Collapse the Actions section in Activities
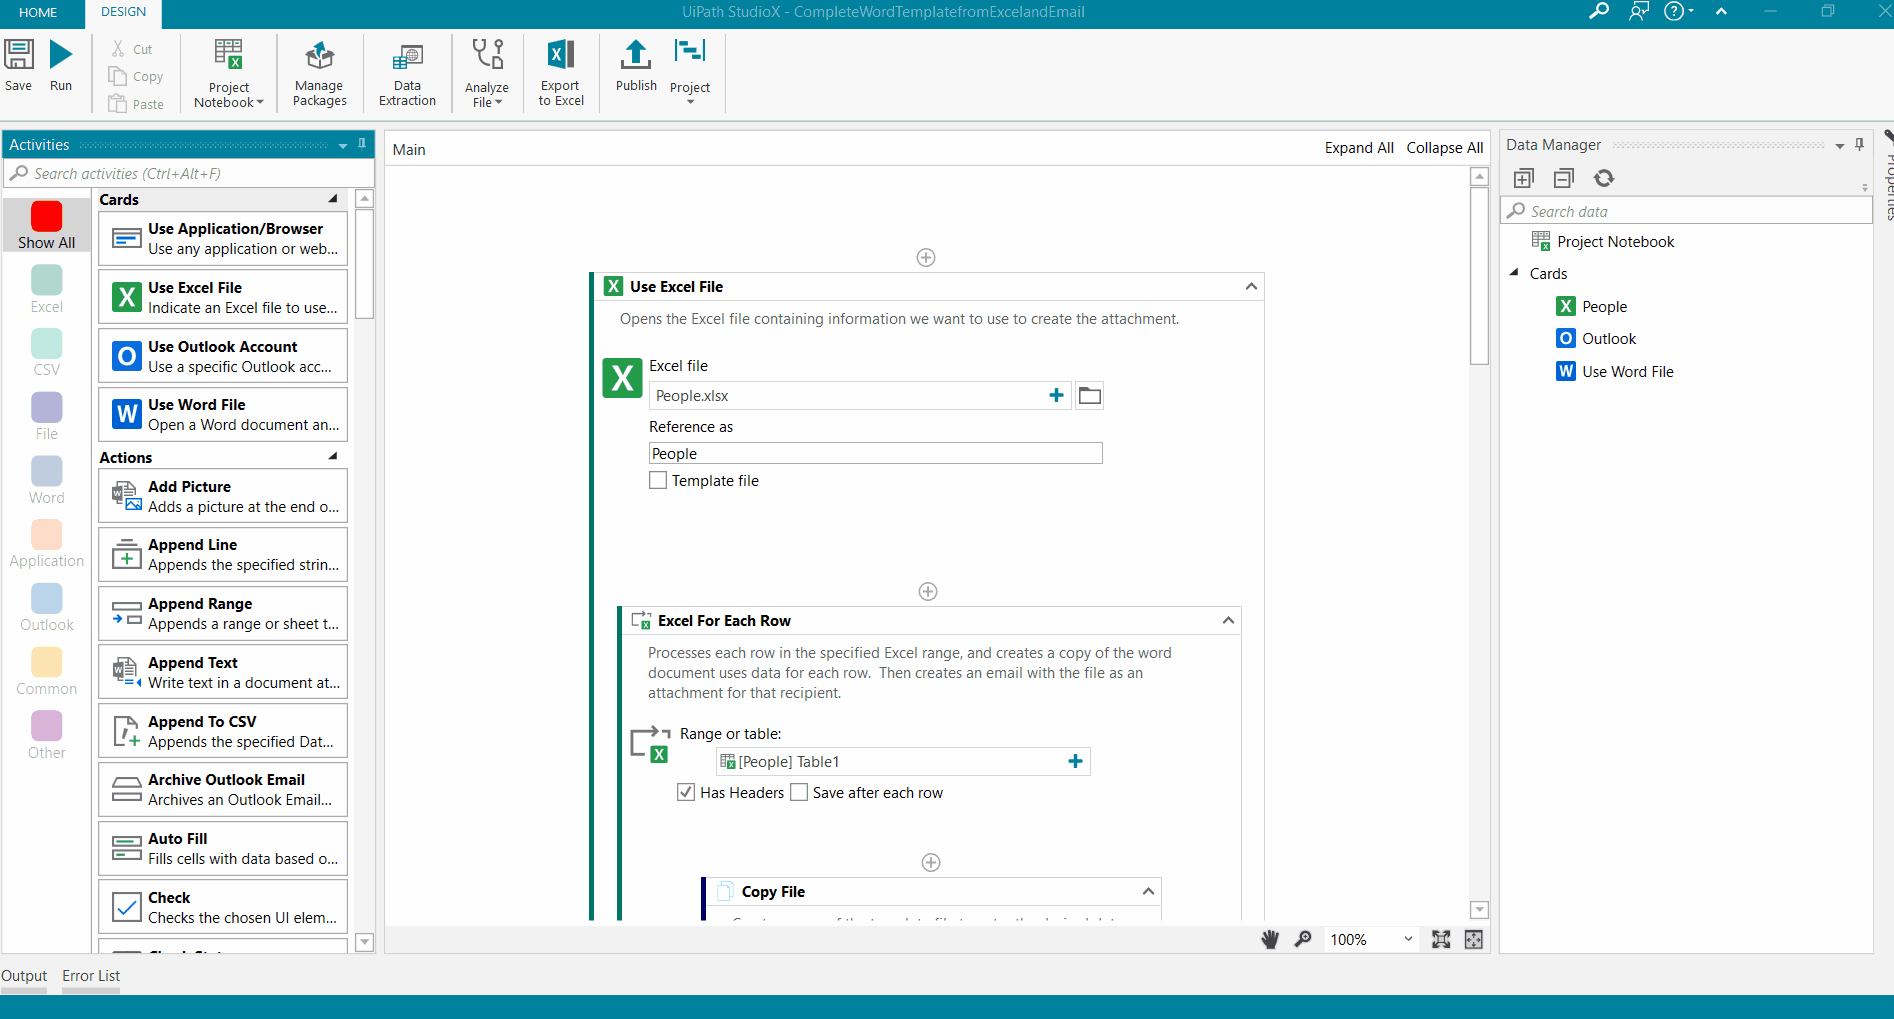Screen dimensions: 1894x1019 [x=333, y=457]
